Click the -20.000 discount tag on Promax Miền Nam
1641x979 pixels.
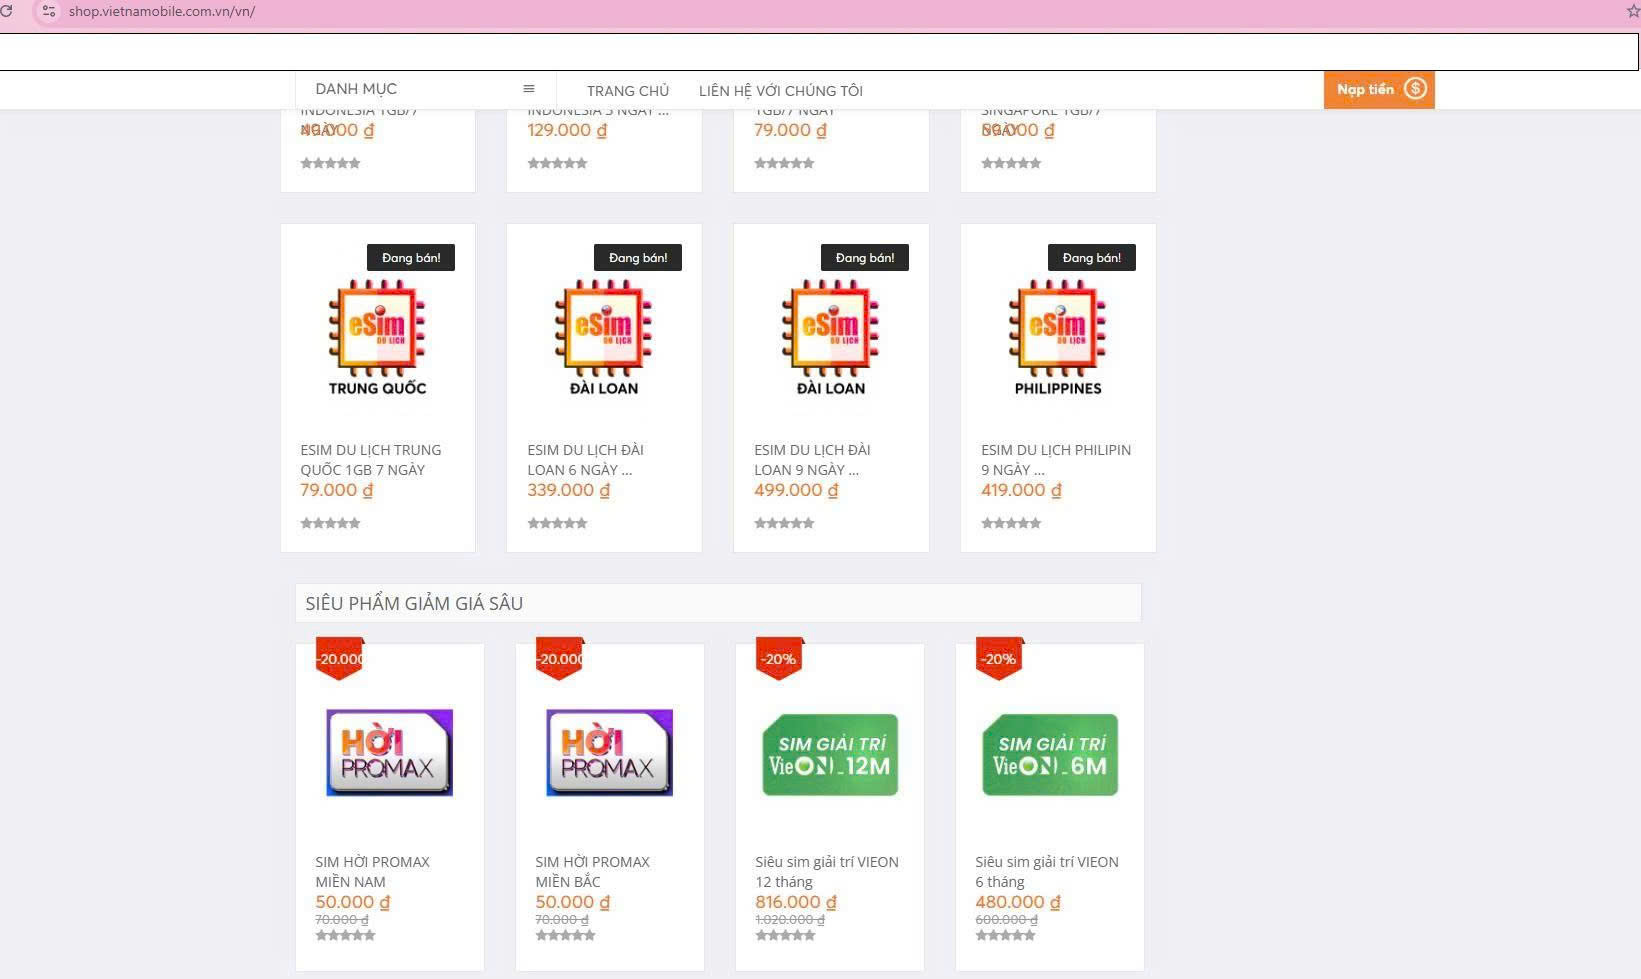point(340,659)
